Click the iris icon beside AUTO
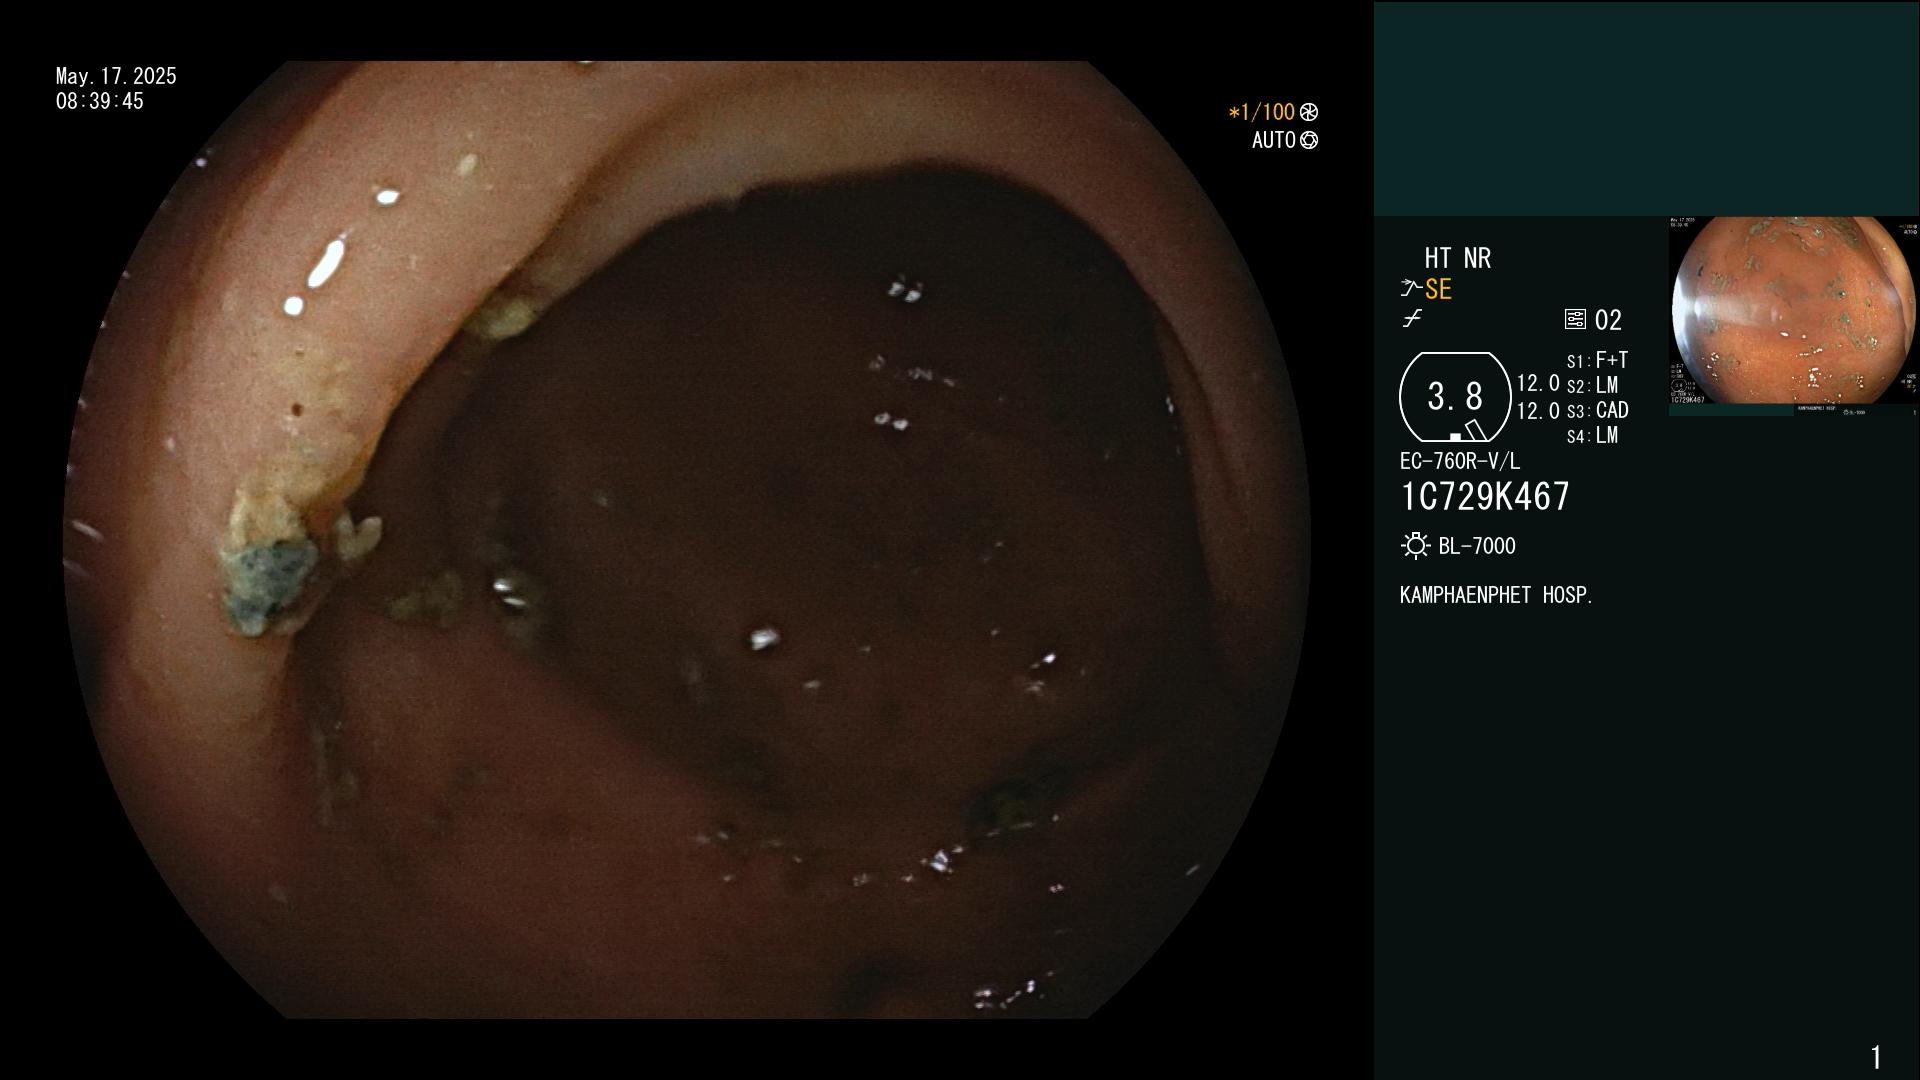 (x=1309, y=140)
